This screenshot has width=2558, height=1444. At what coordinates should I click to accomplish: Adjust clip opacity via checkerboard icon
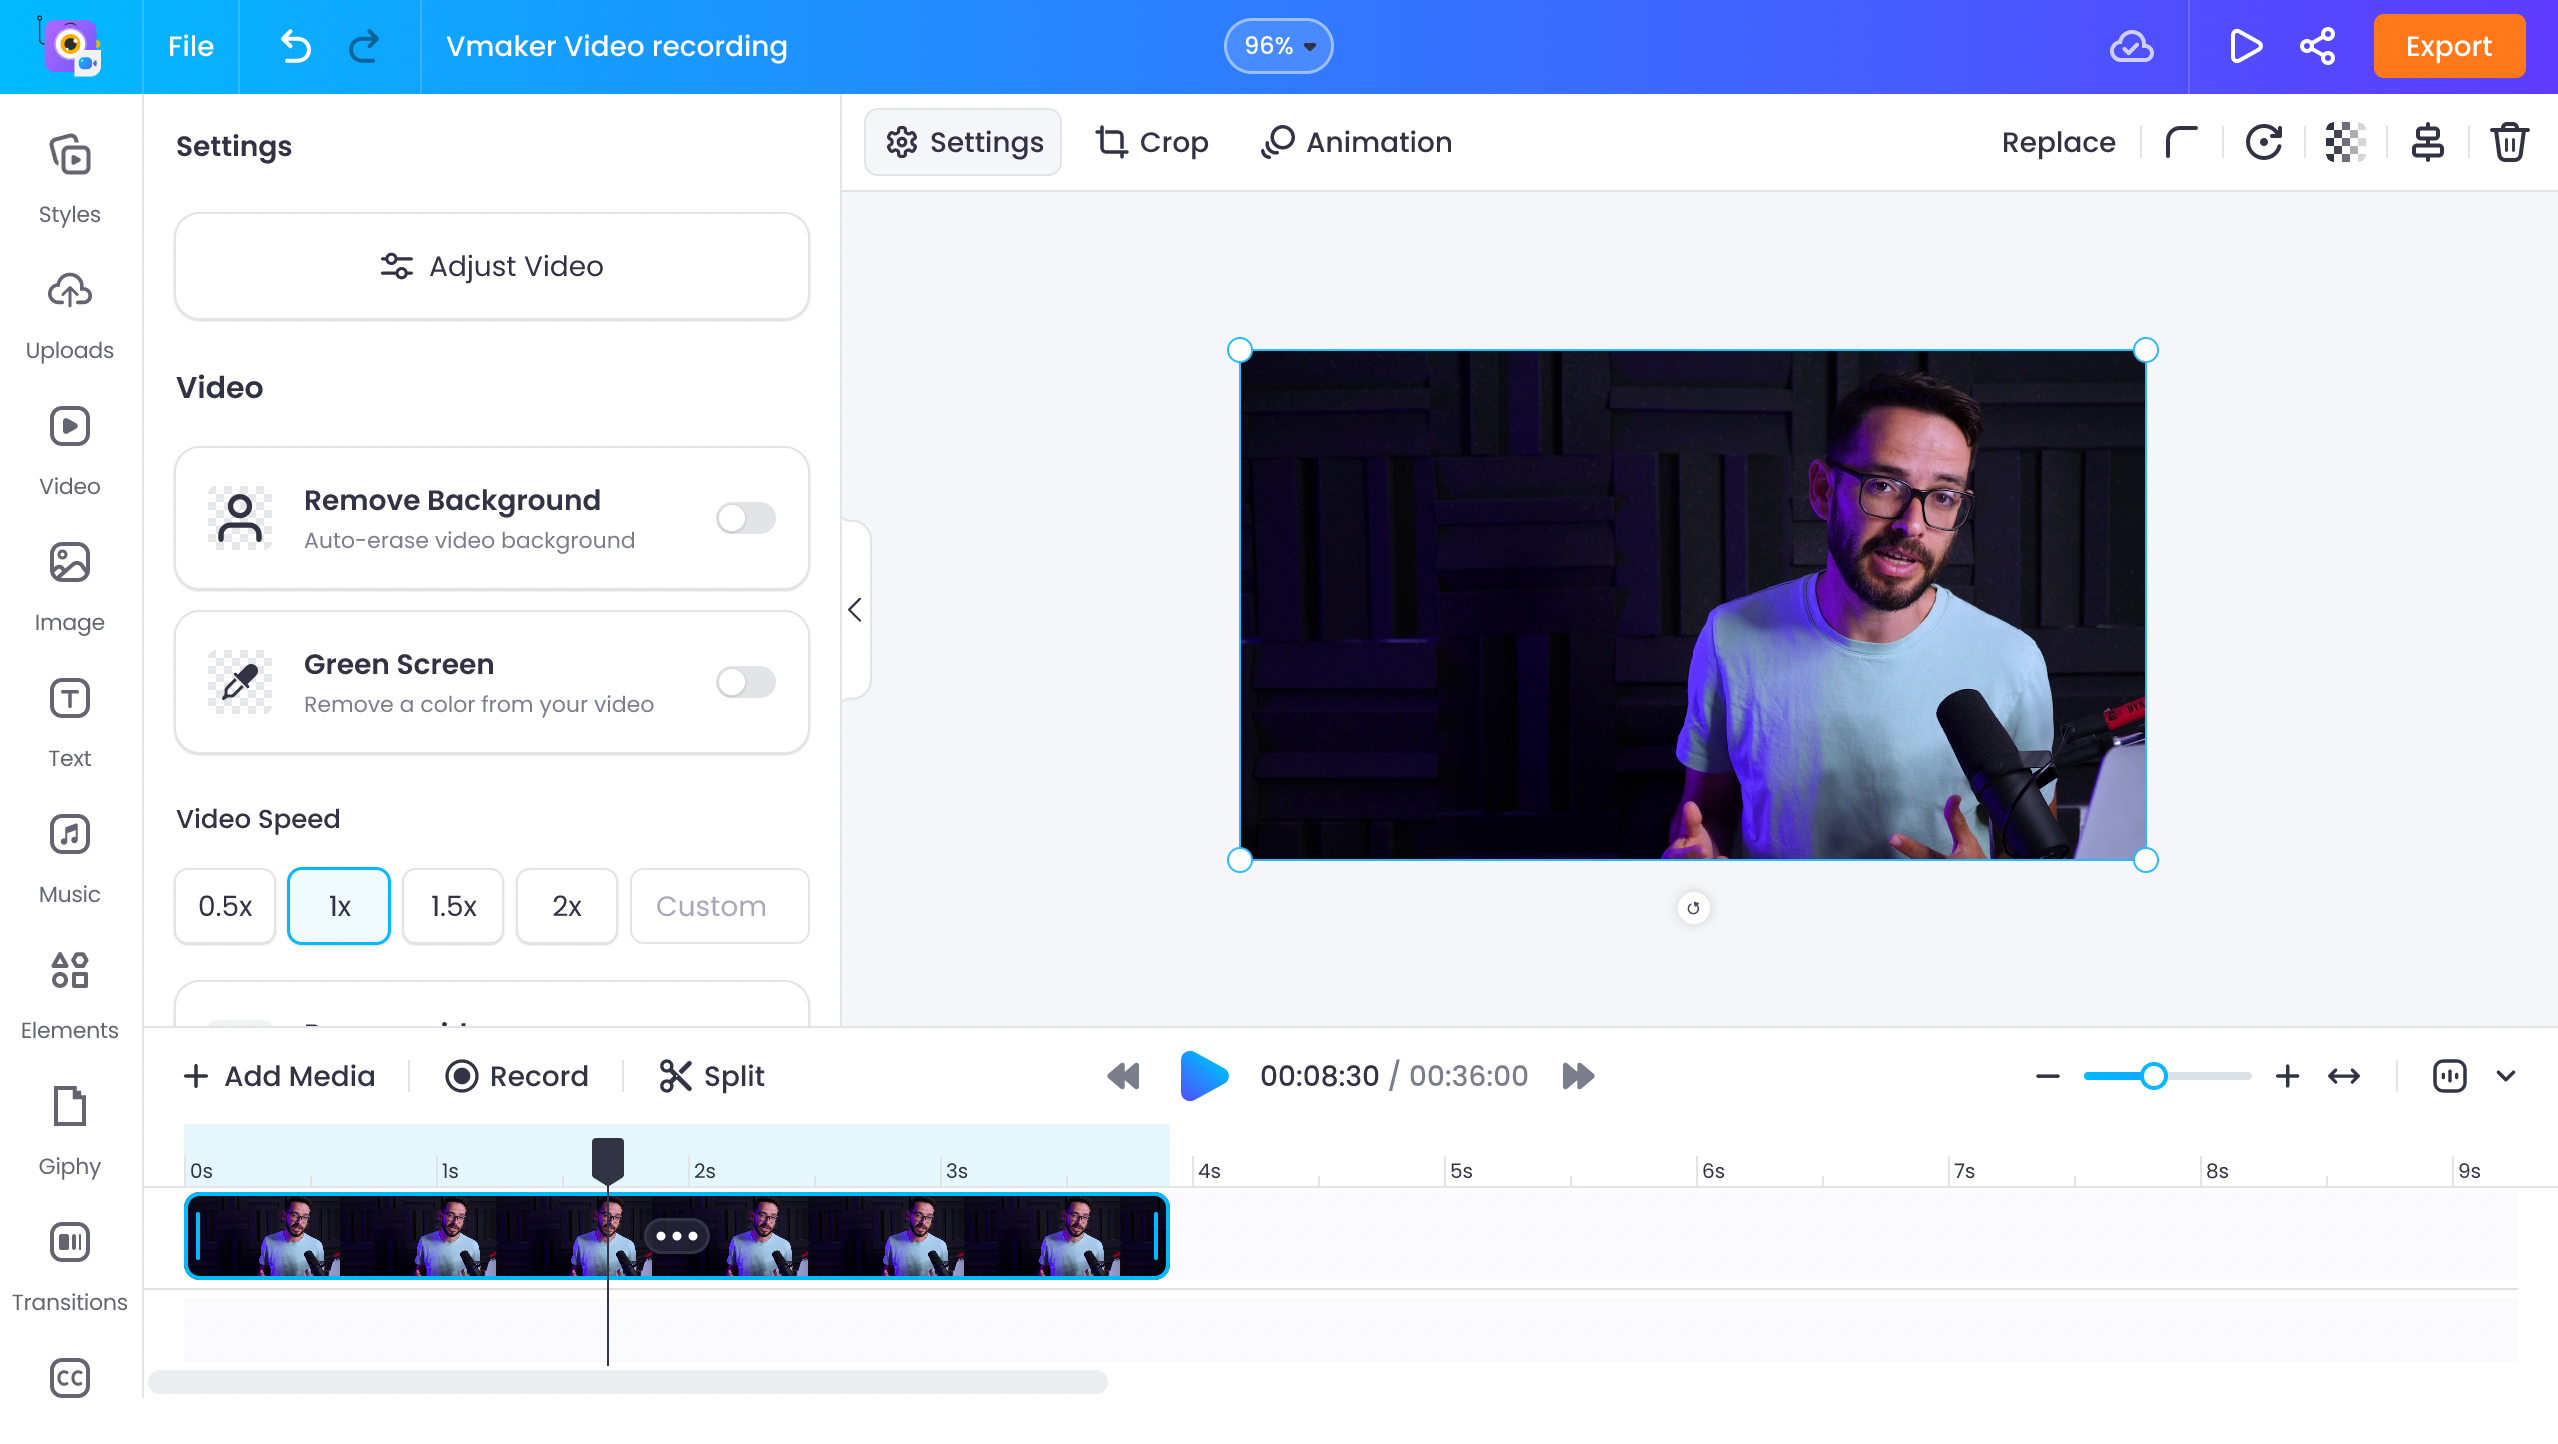2344,141
